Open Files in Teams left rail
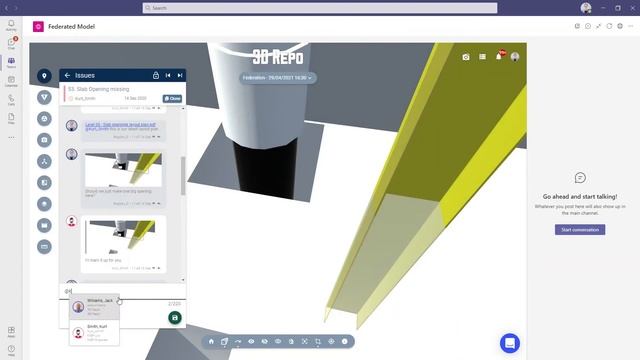The height and width of the screenshot is (360, 640). coord(11,118)
